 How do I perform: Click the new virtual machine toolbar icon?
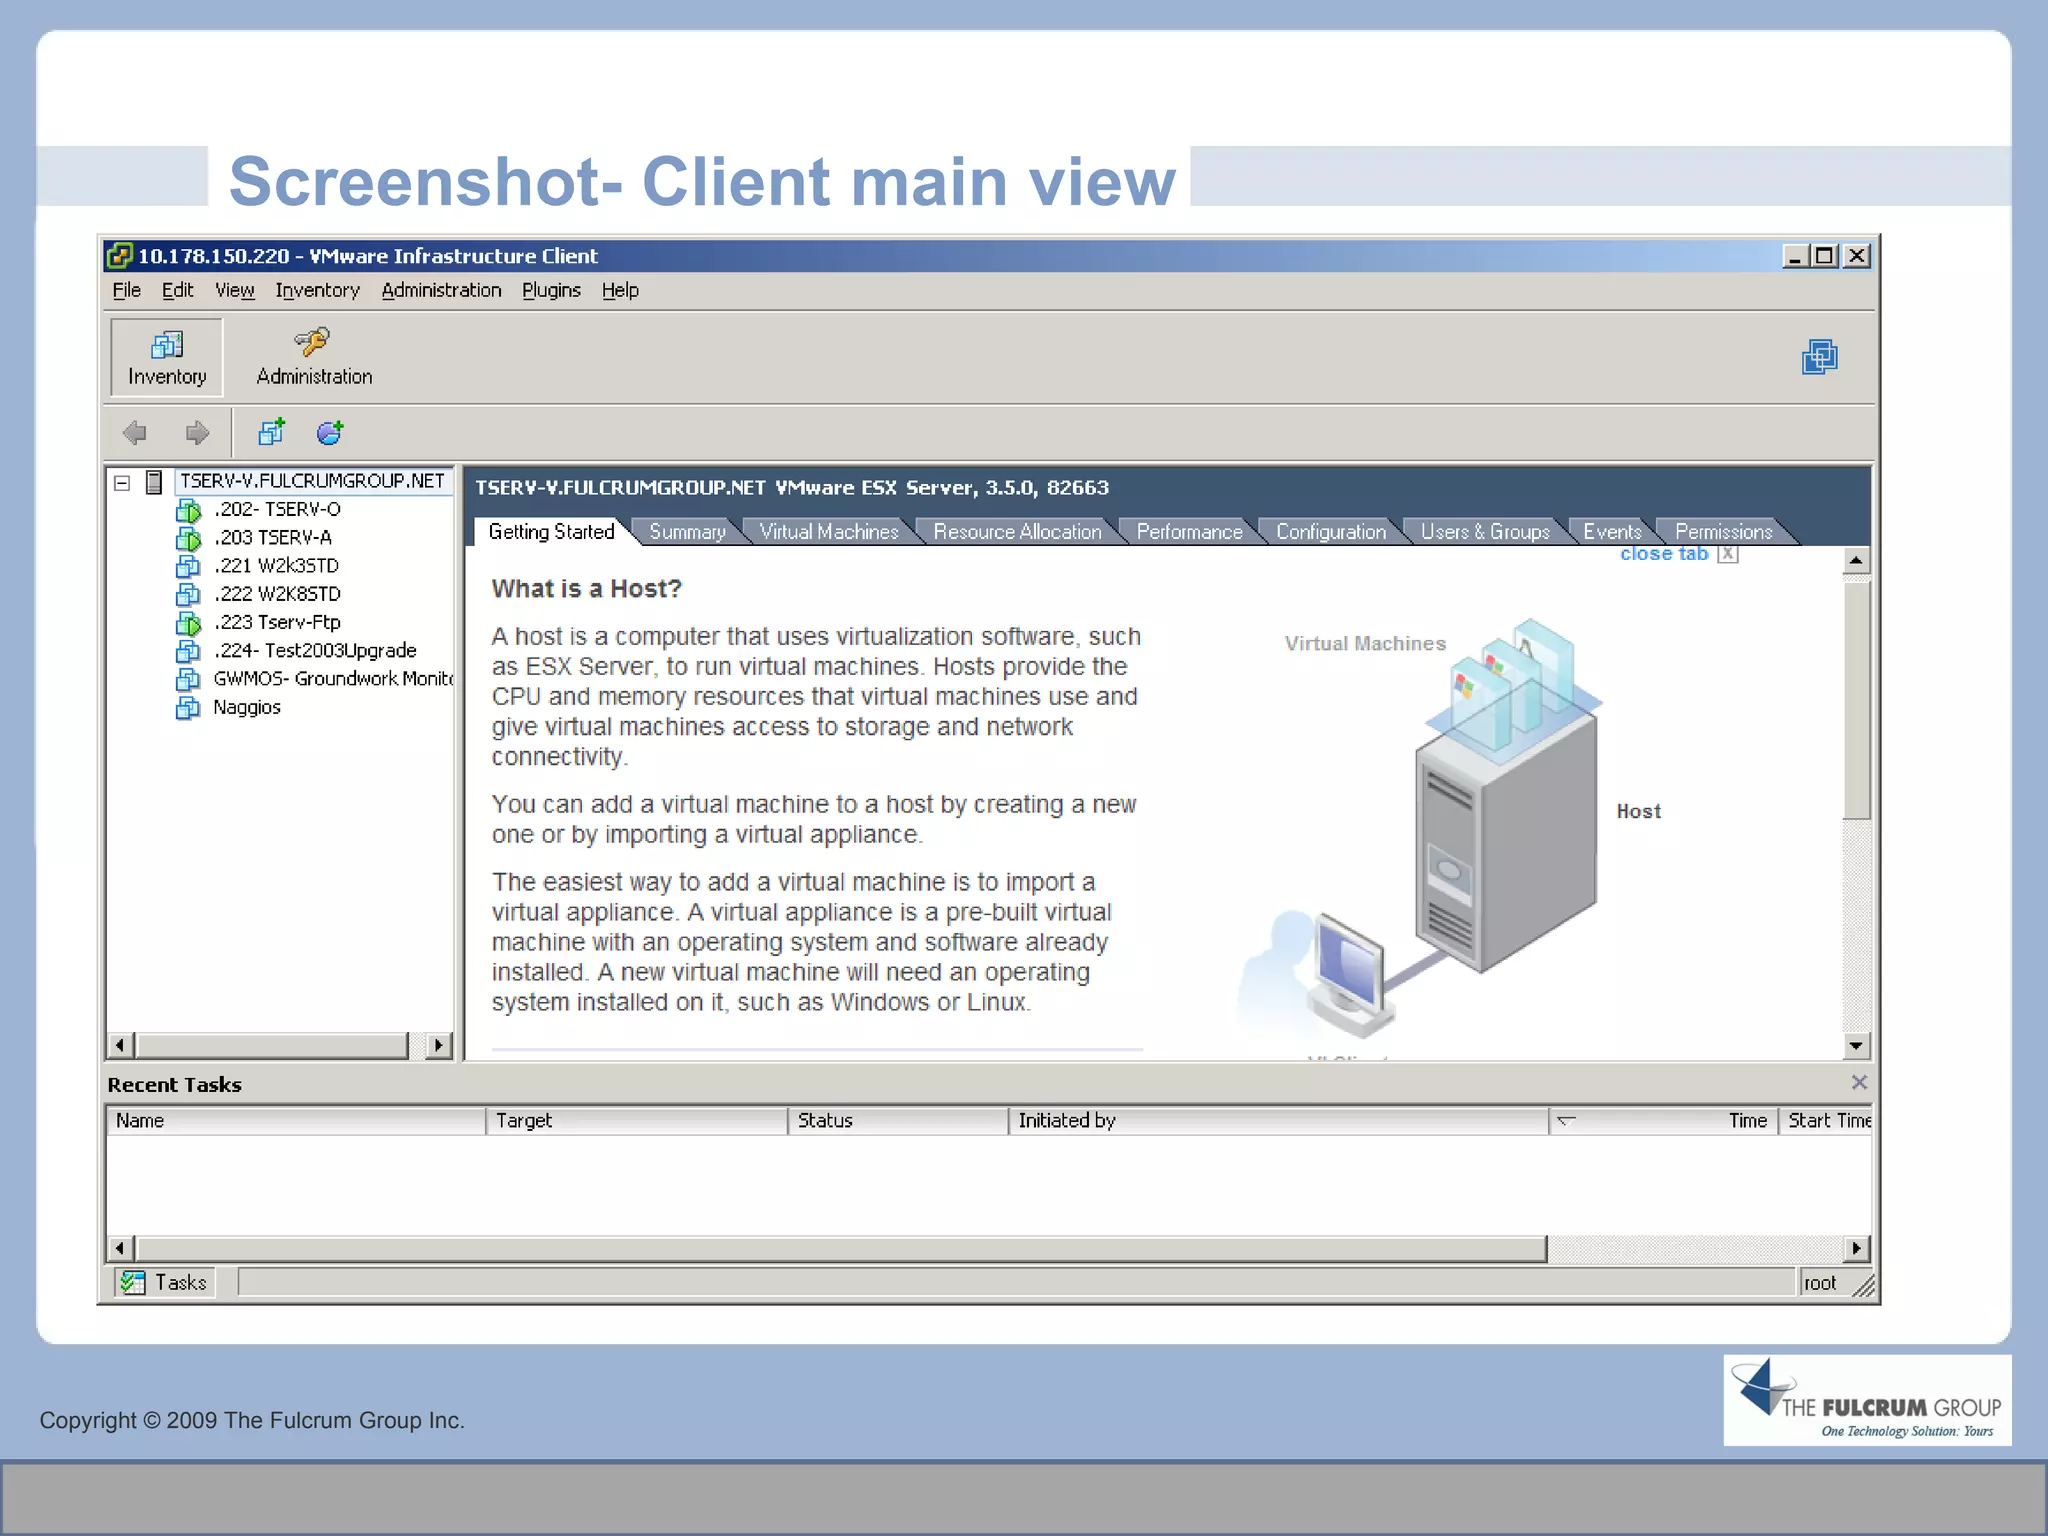click(x=271, y=432)
